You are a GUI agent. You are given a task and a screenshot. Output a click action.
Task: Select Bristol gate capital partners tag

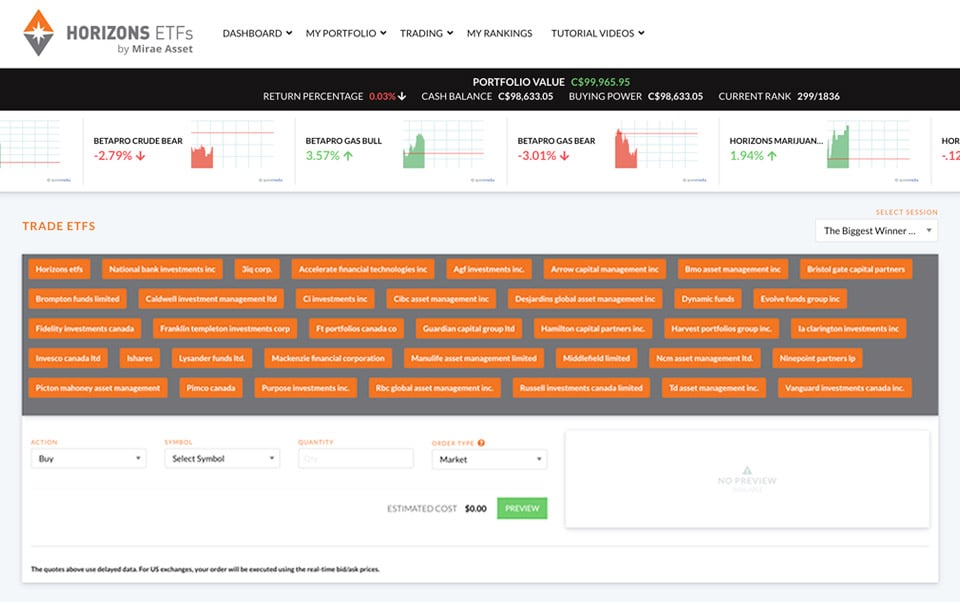856,269
